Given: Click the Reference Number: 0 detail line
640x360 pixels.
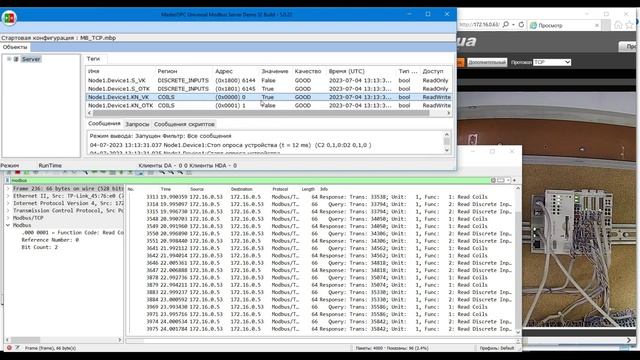Looking at the screenshot, I should click(x=50, y=240).
